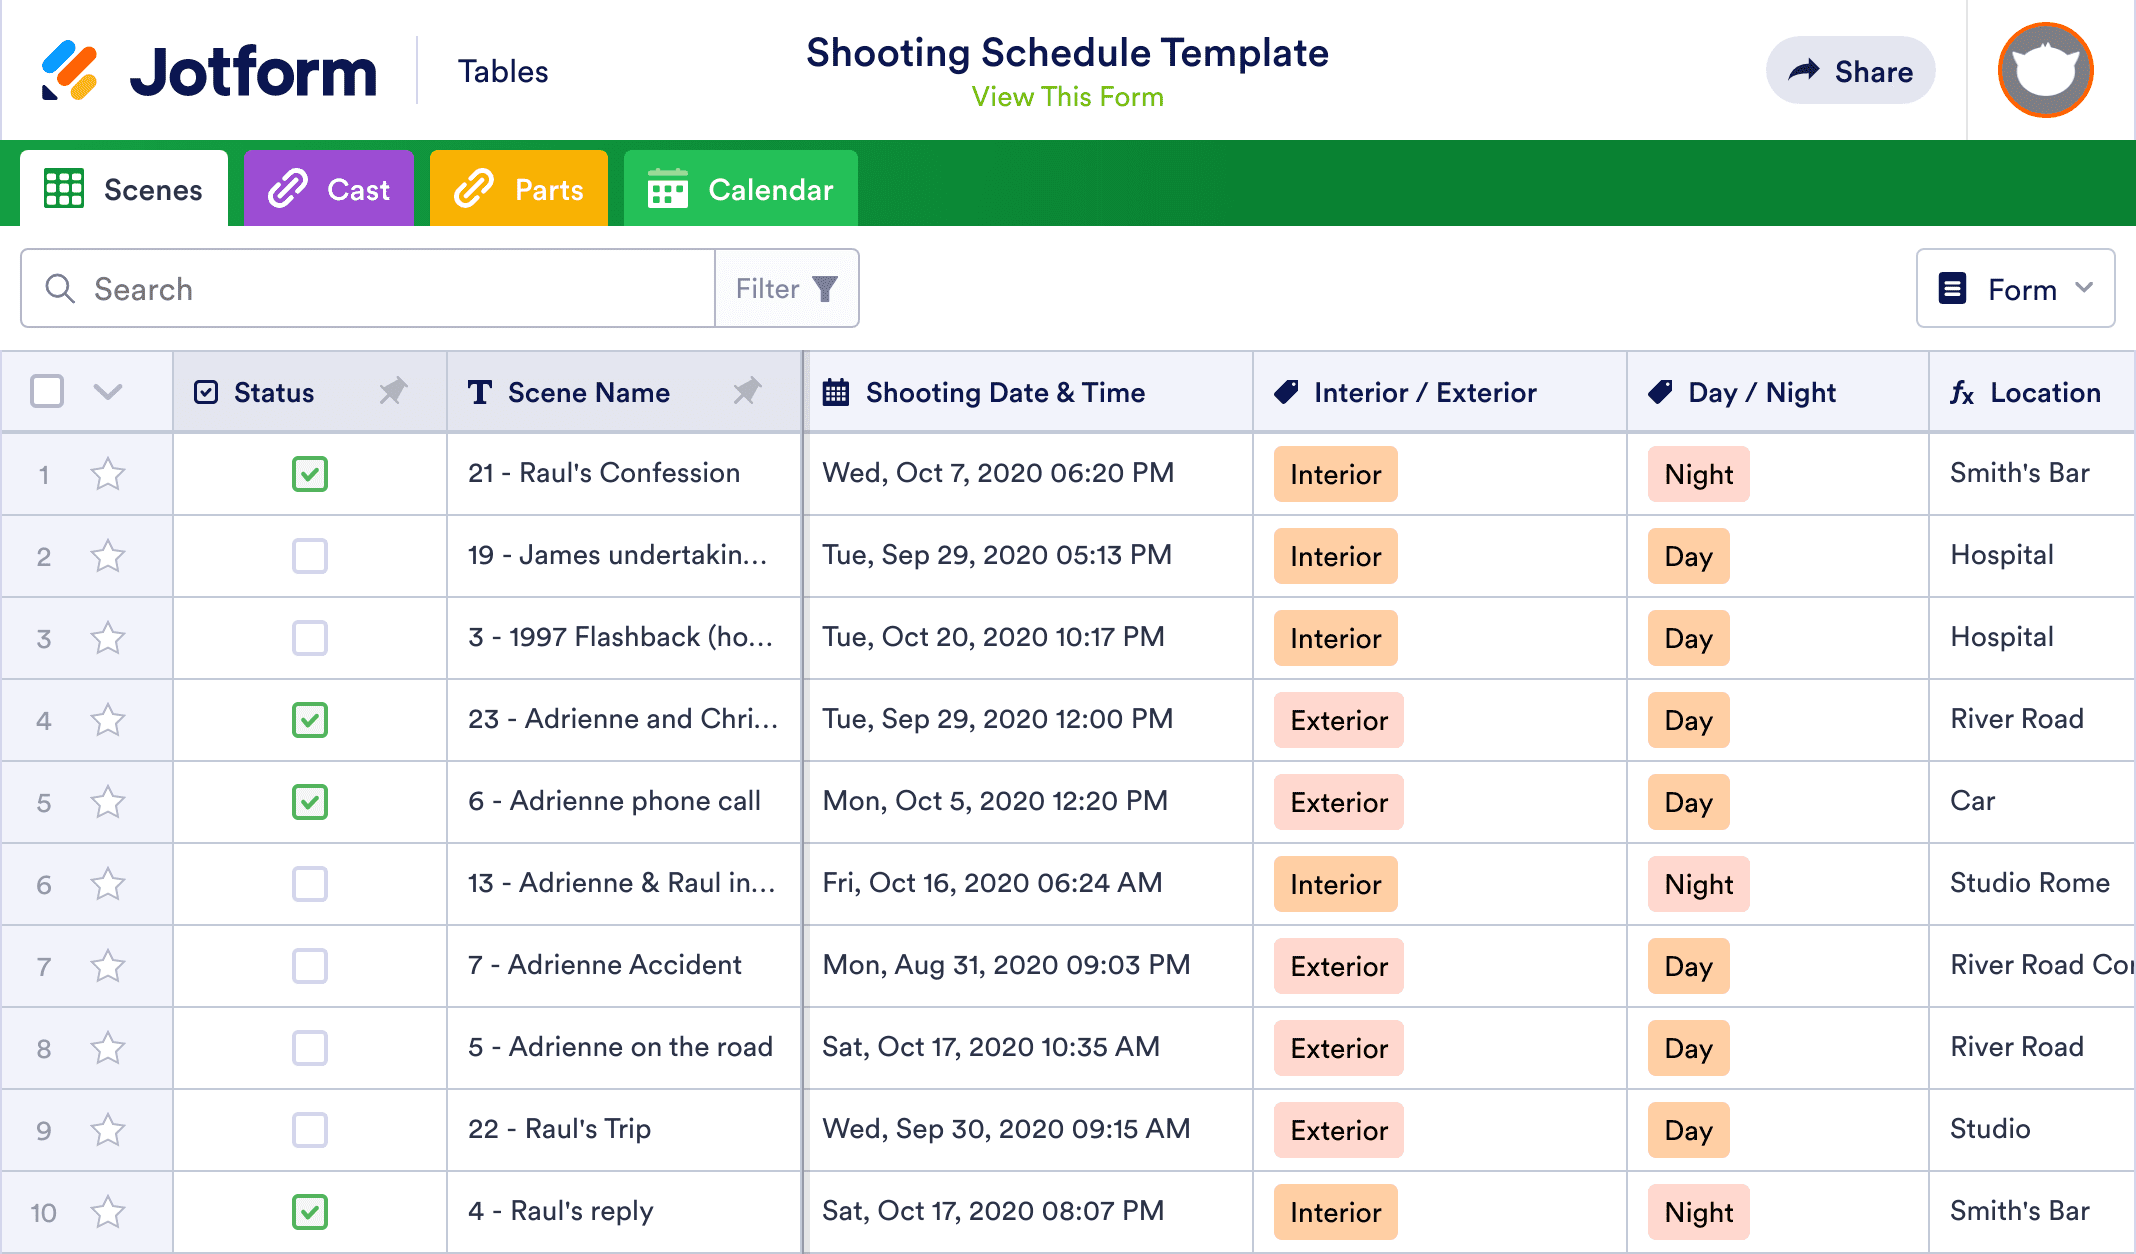The width and height of the screenshot is (2136, 1254).
Task: Uncheck status for Raul's Confession scene
Action: coord(310,474)
